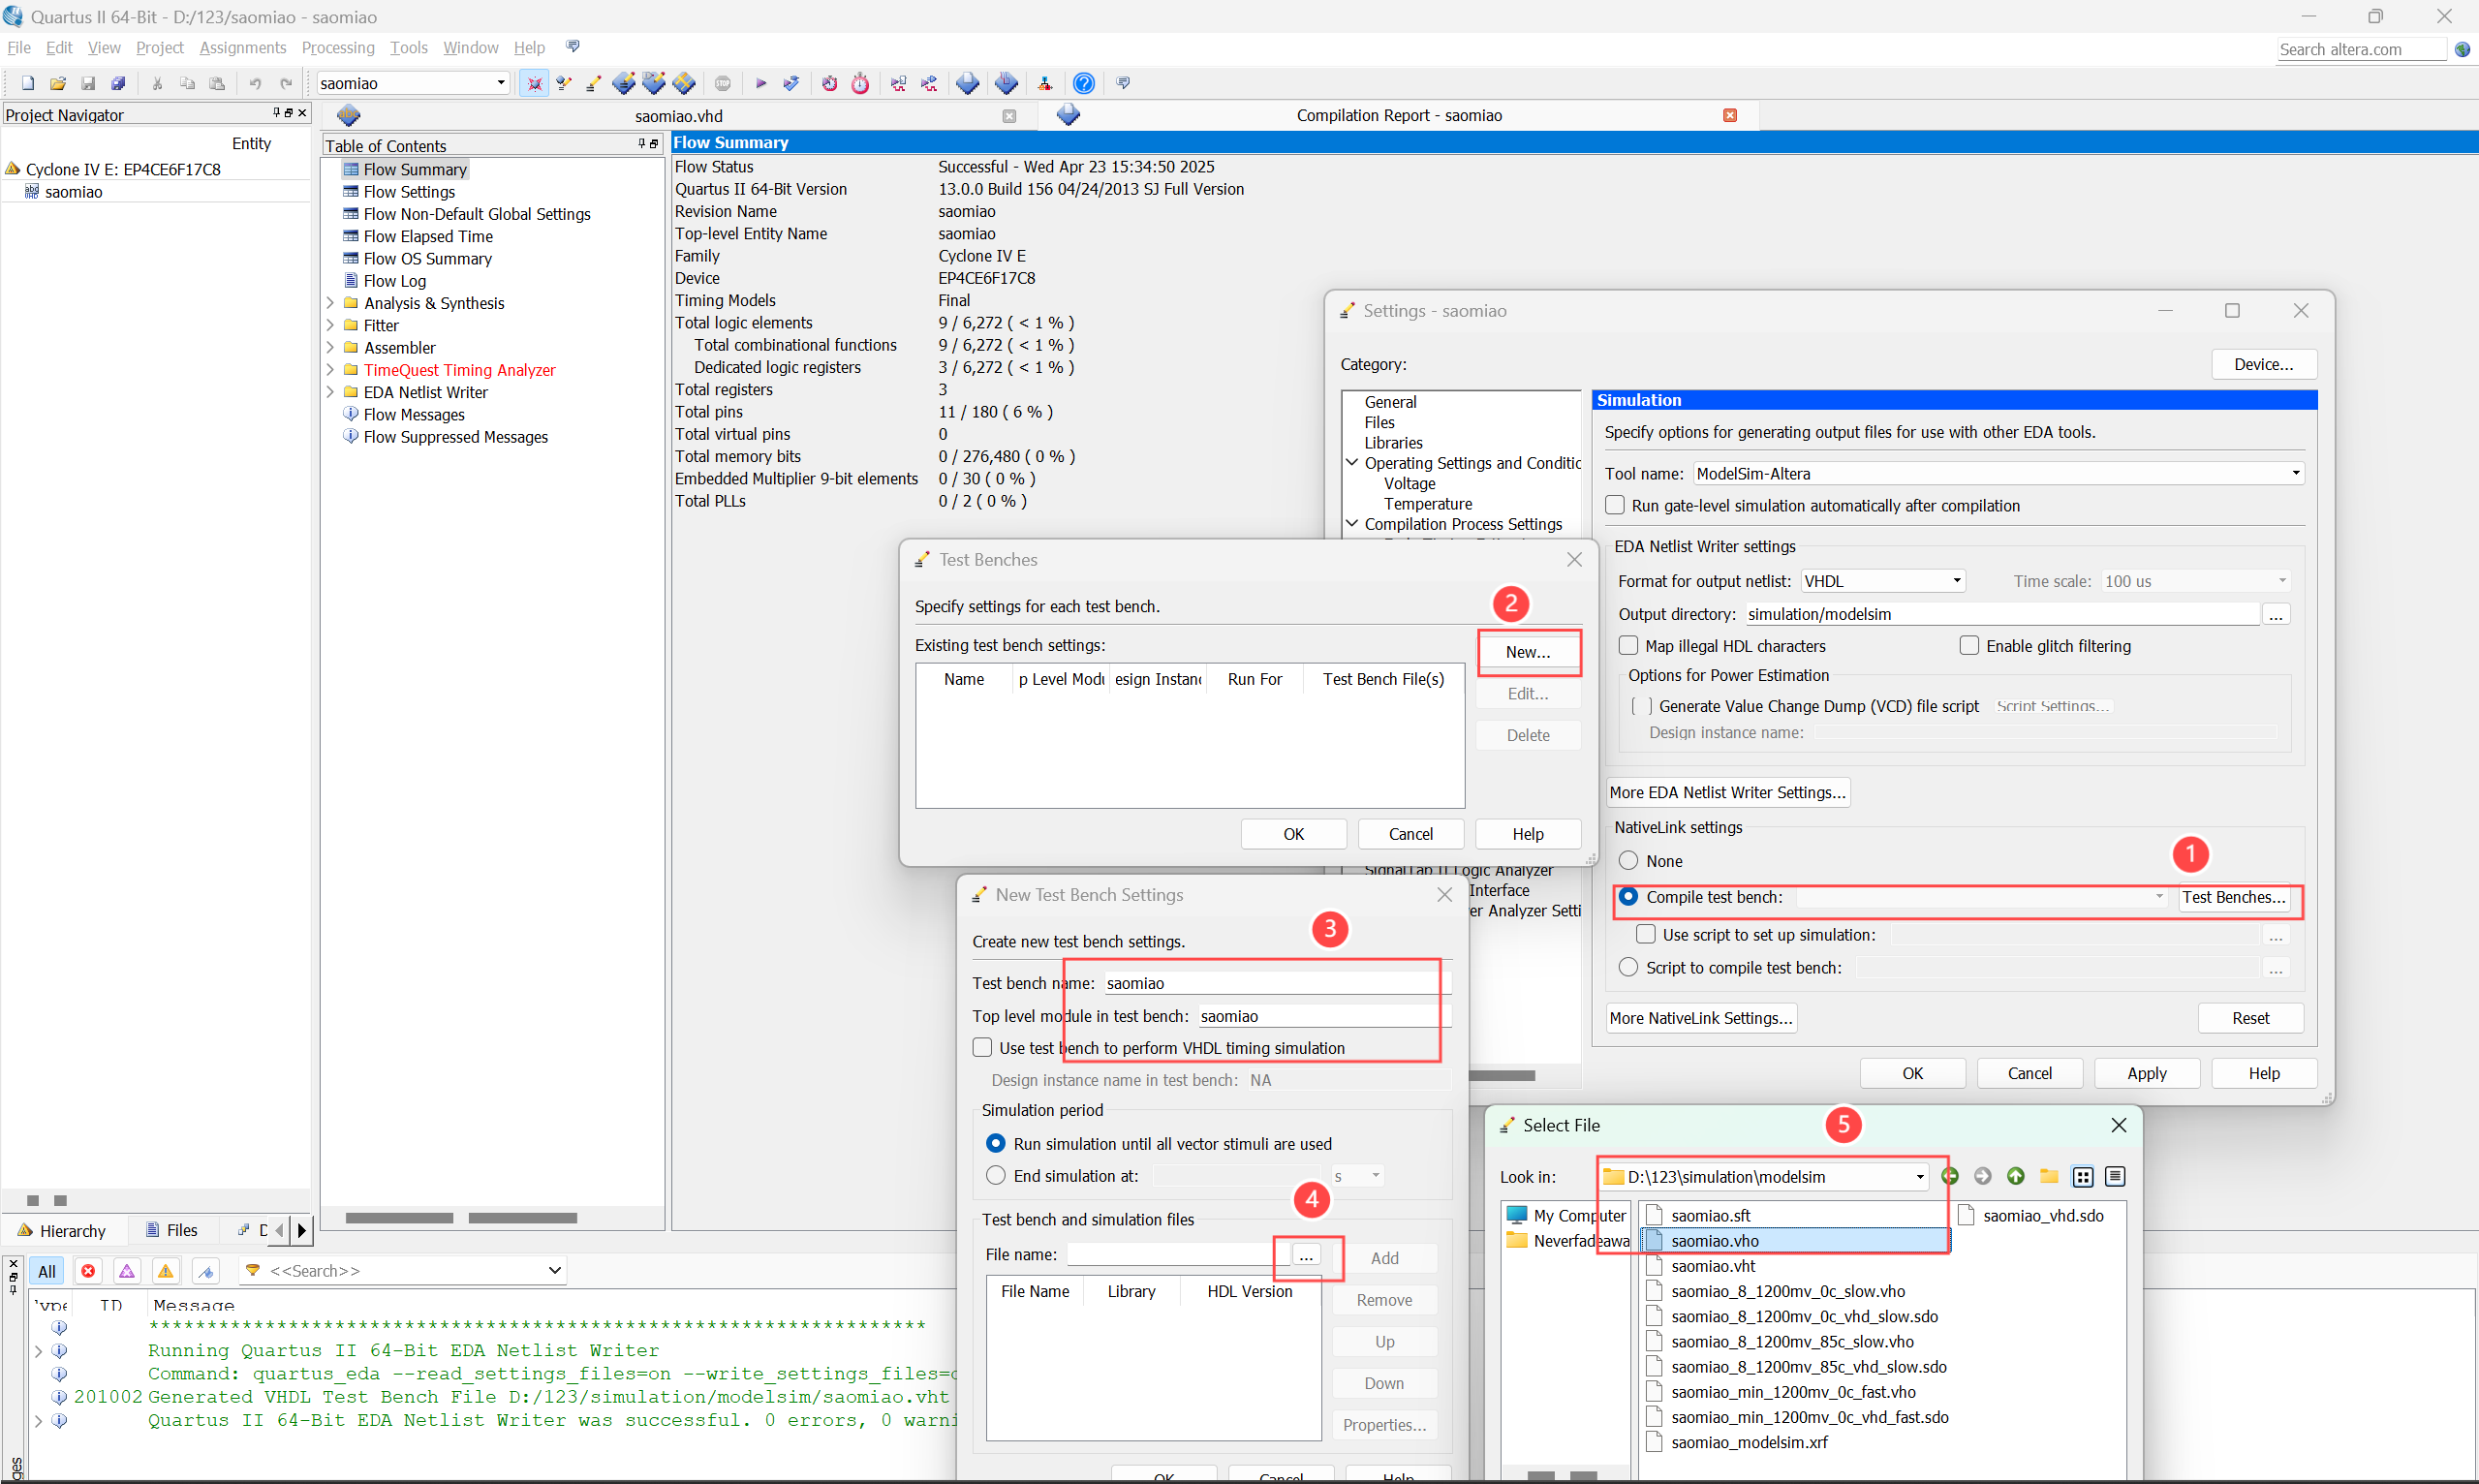
Task: Click the New... button in Test Benches
Action: pyautogui.click(x=1527, y=651)
